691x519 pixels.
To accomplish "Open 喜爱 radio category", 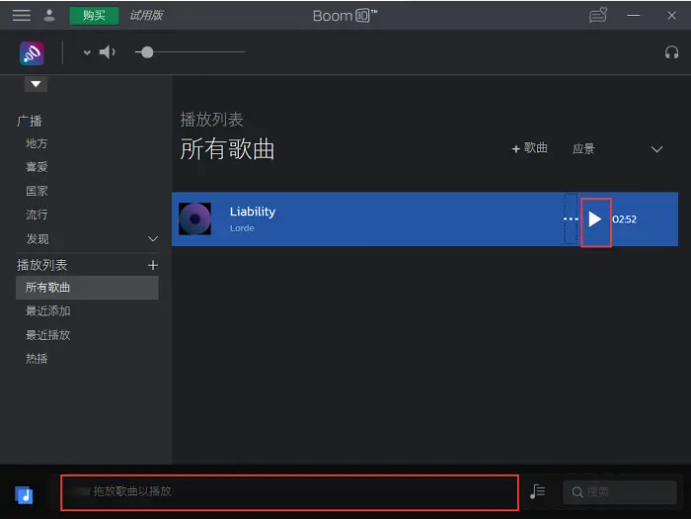I will pos(37,167).
